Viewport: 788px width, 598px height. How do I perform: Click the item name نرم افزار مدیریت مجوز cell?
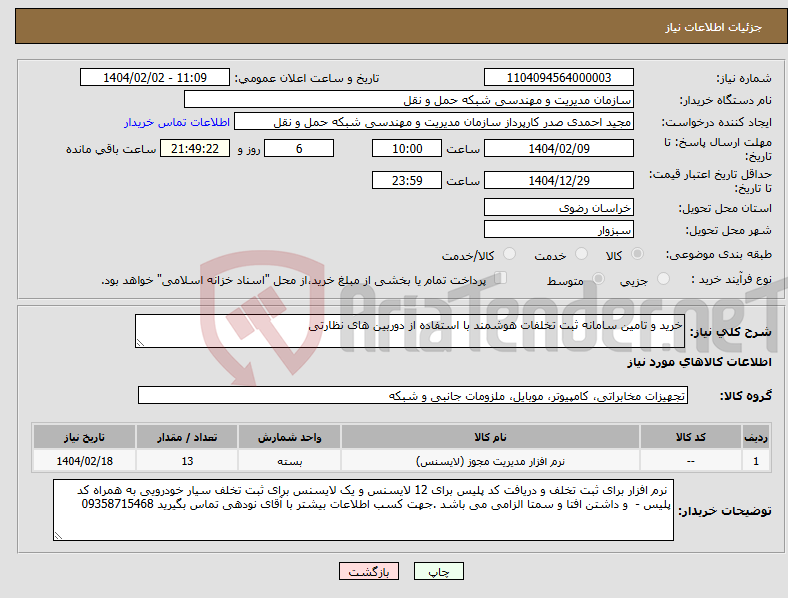(x=490, y=461)
